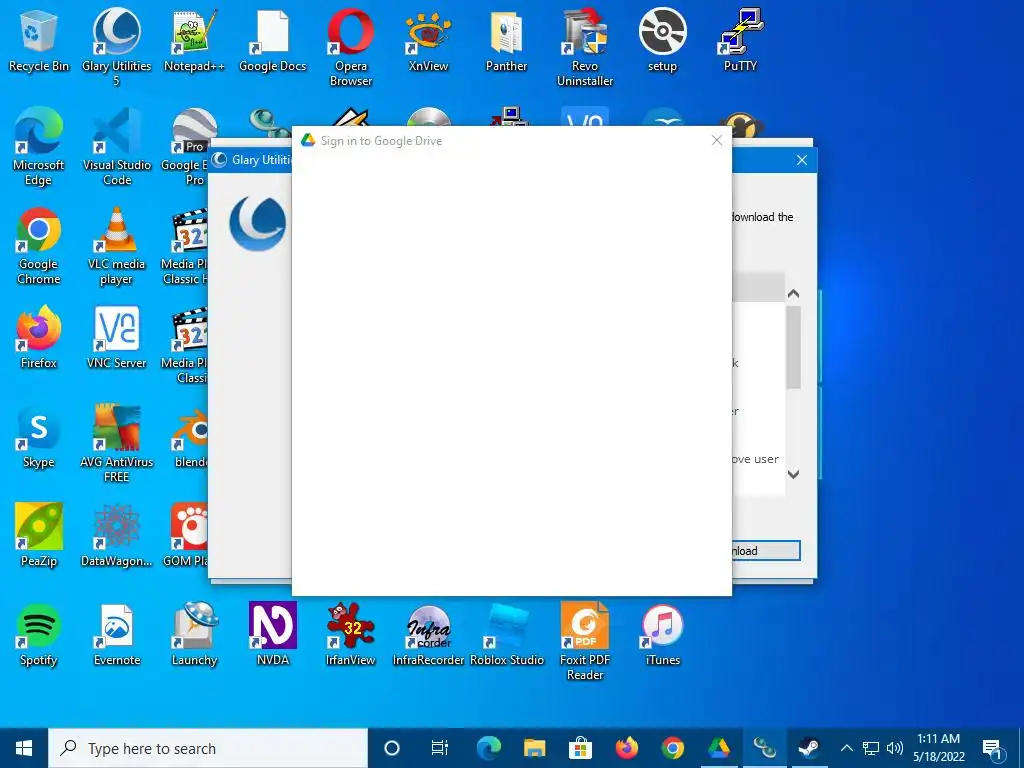Open NVDA desktop shortcut
This screenshot has height=768, width=1024.
pyautogui.click(x=272, y=634)
